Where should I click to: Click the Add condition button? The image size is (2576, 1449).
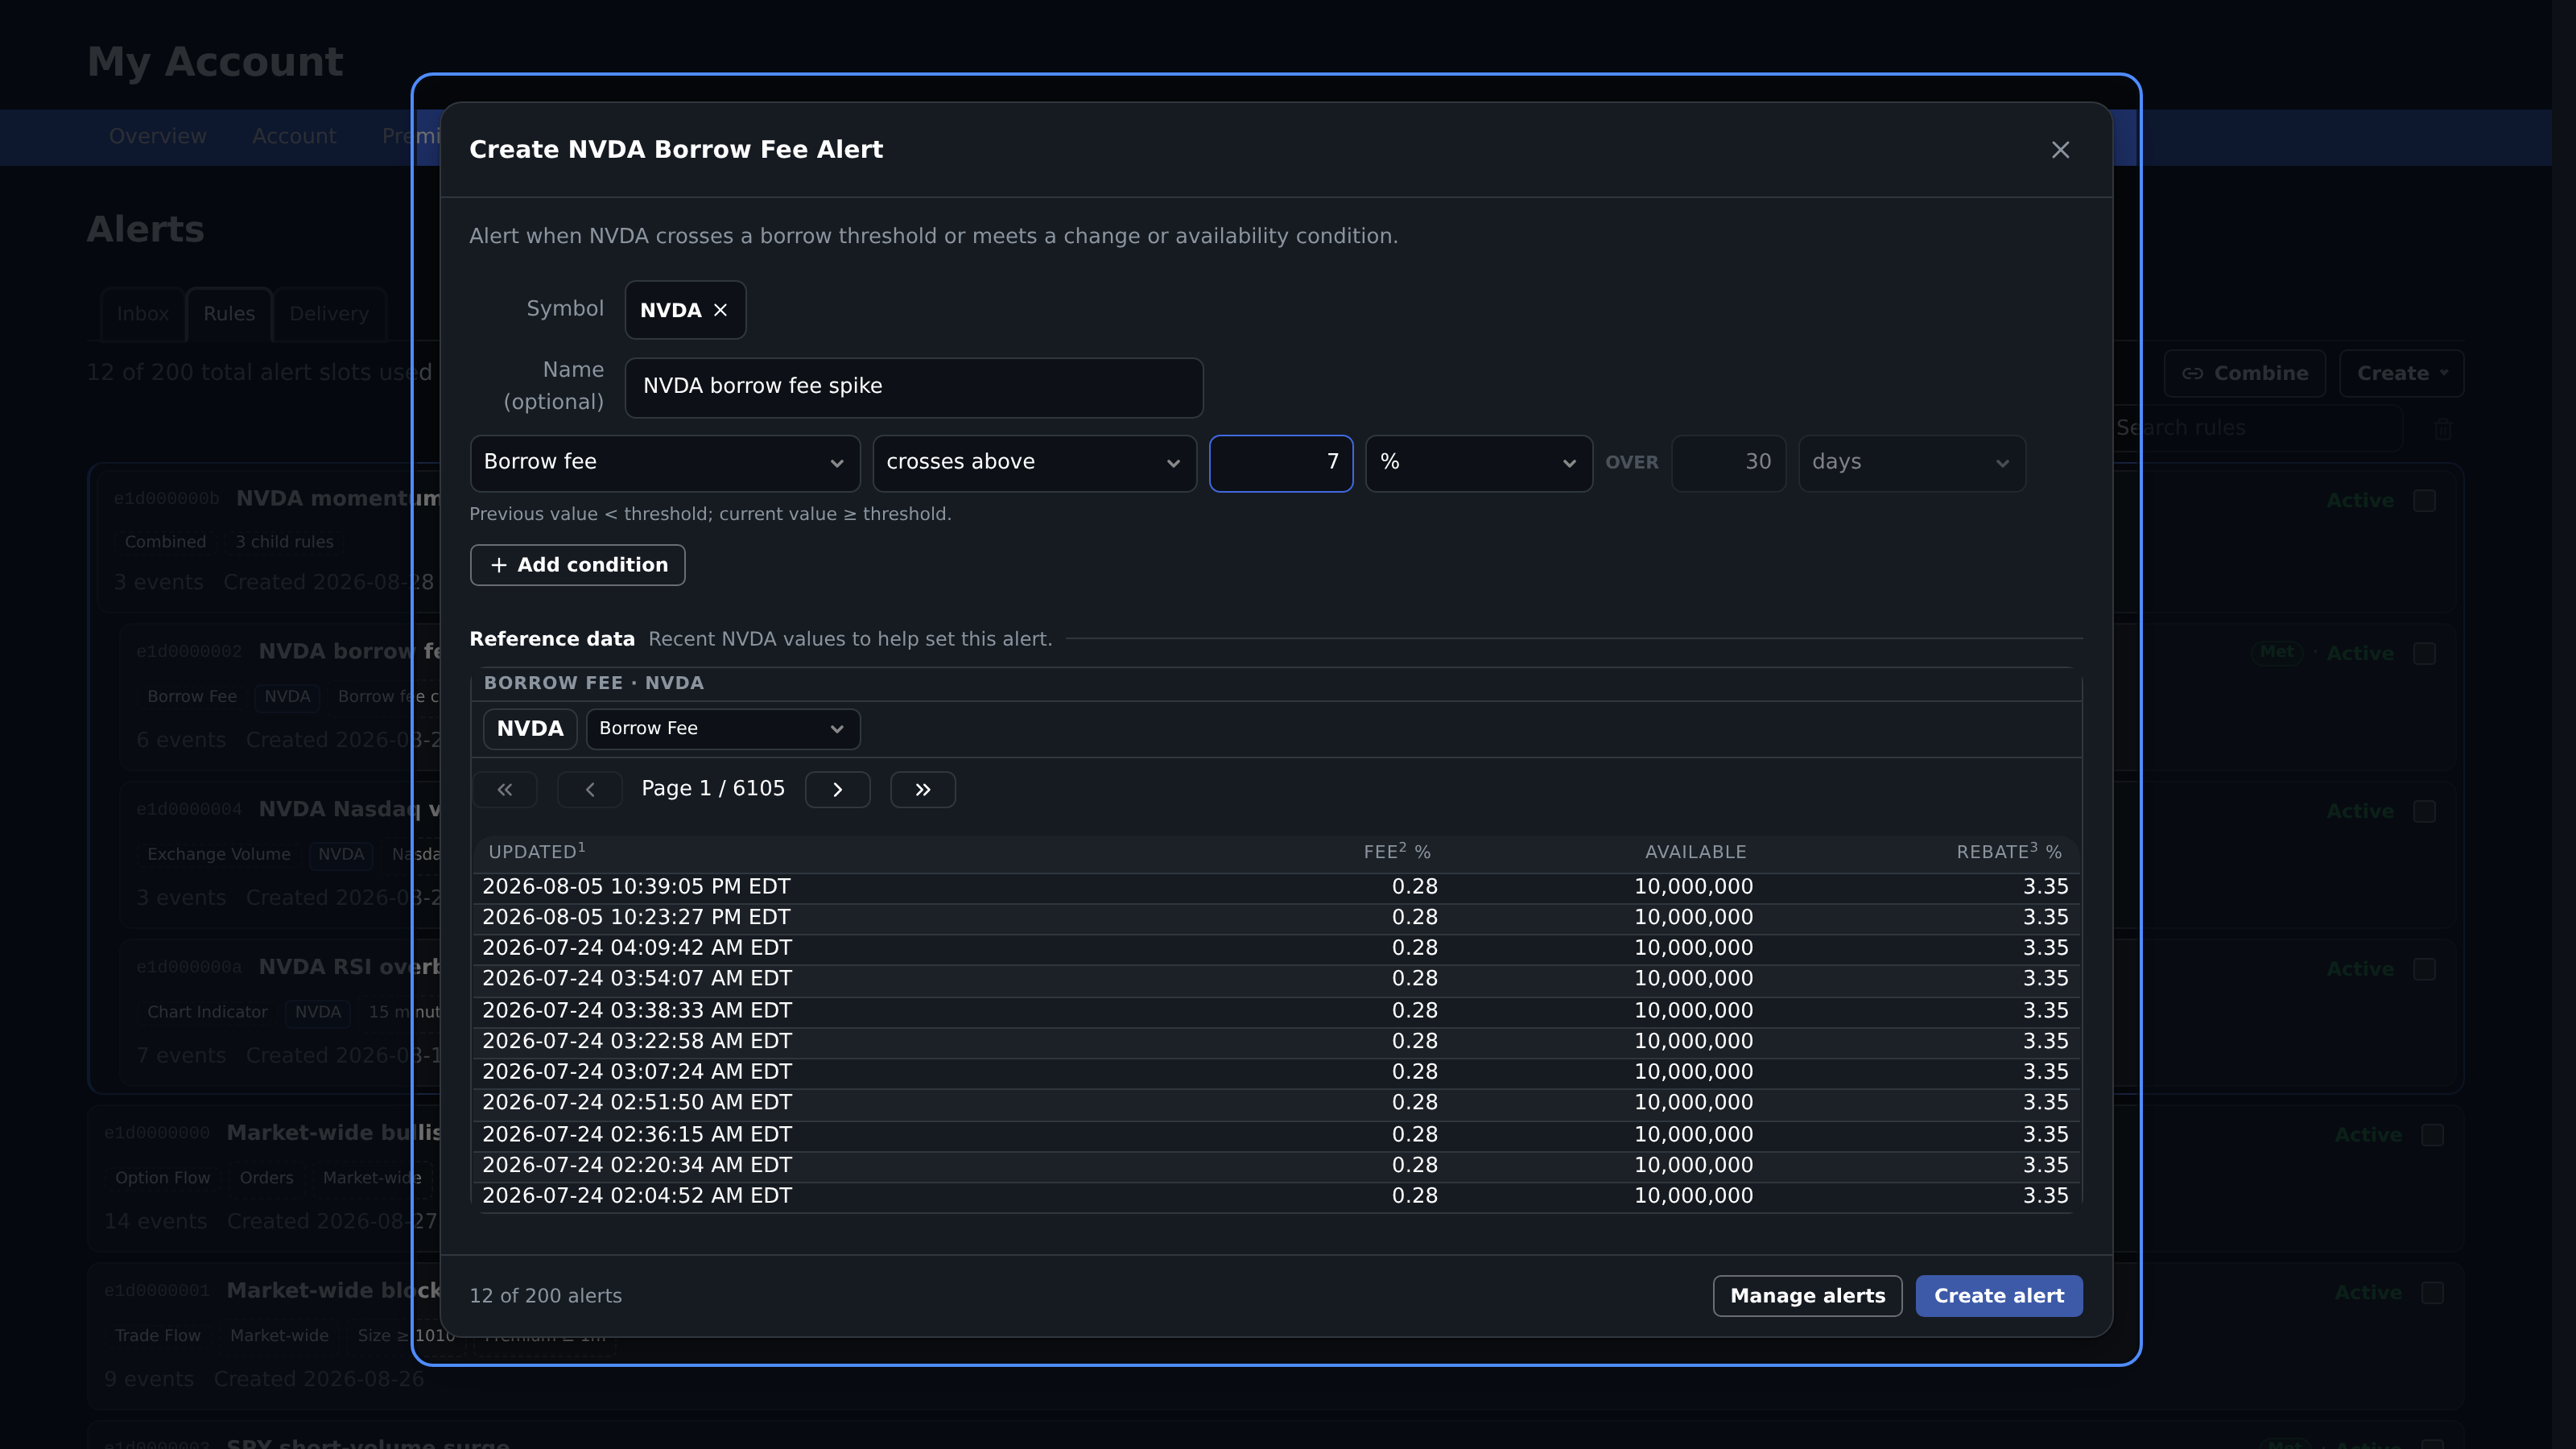pos(578,565)
